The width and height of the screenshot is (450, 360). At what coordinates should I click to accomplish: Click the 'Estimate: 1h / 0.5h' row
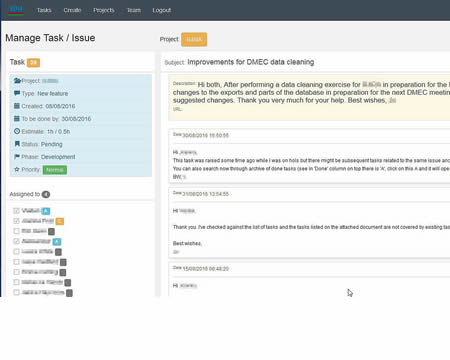[80, 132]
